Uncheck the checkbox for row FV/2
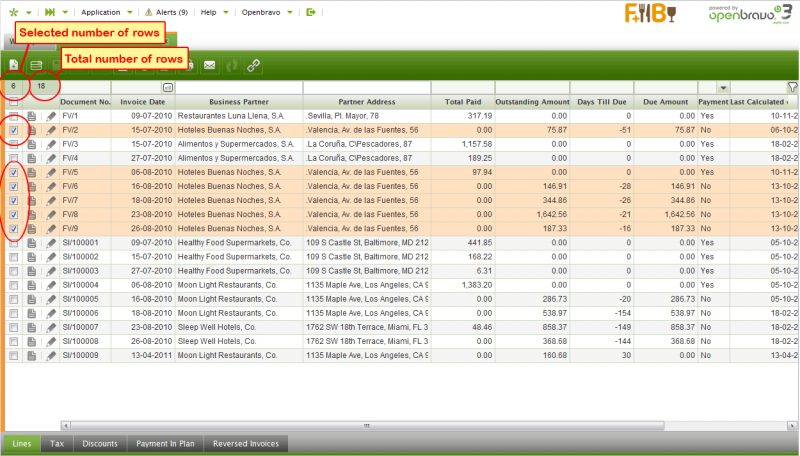This screenshot has height=456, width=800. coord(13,130)
